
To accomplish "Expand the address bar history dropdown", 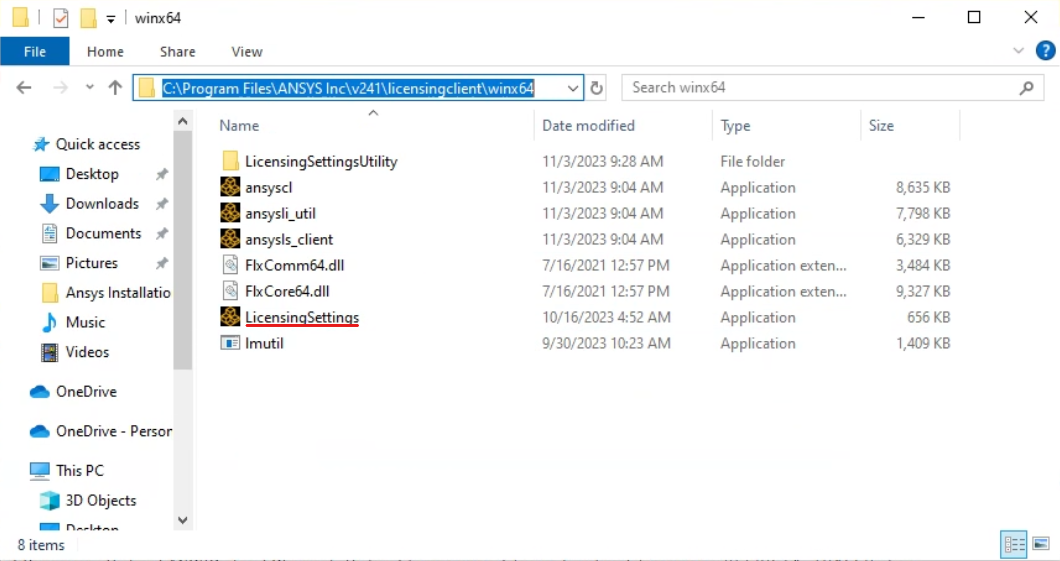I will coord(573,88).
